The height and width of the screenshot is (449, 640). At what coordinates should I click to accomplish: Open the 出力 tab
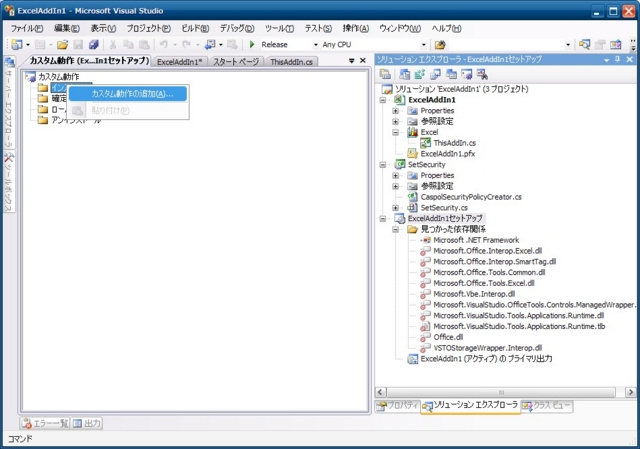click(x=87, y=423)
